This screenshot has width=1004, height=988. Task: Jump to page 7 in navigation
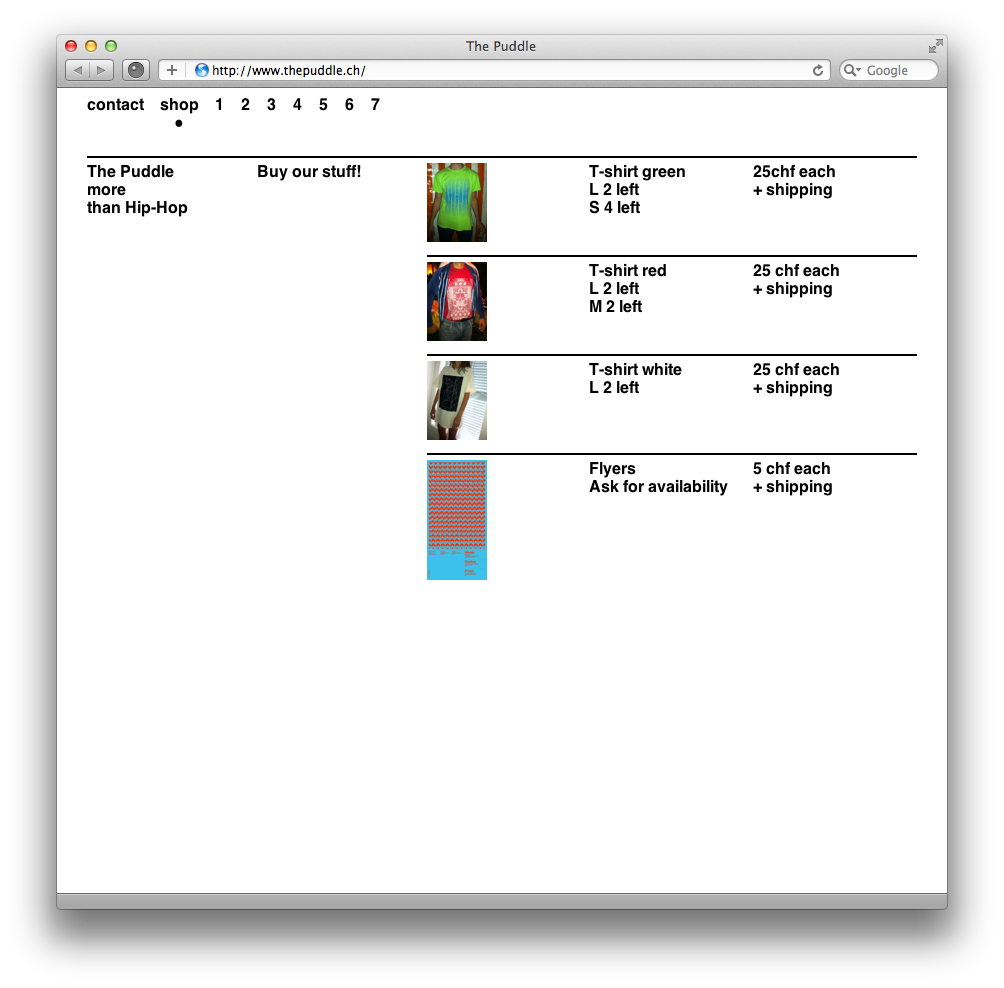click(x=375, y=105)
